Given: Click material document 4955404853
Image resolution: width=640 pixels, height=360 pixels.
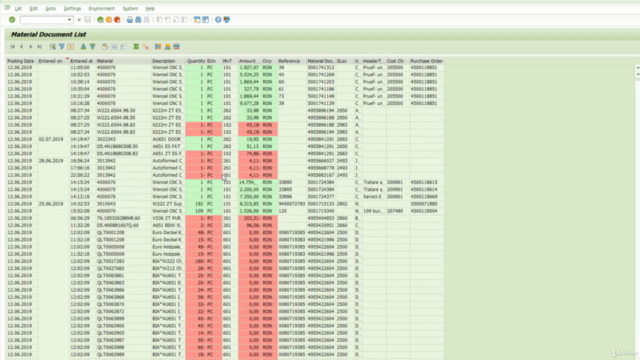Looking at the screenshot, I should [x=321, y=218].
